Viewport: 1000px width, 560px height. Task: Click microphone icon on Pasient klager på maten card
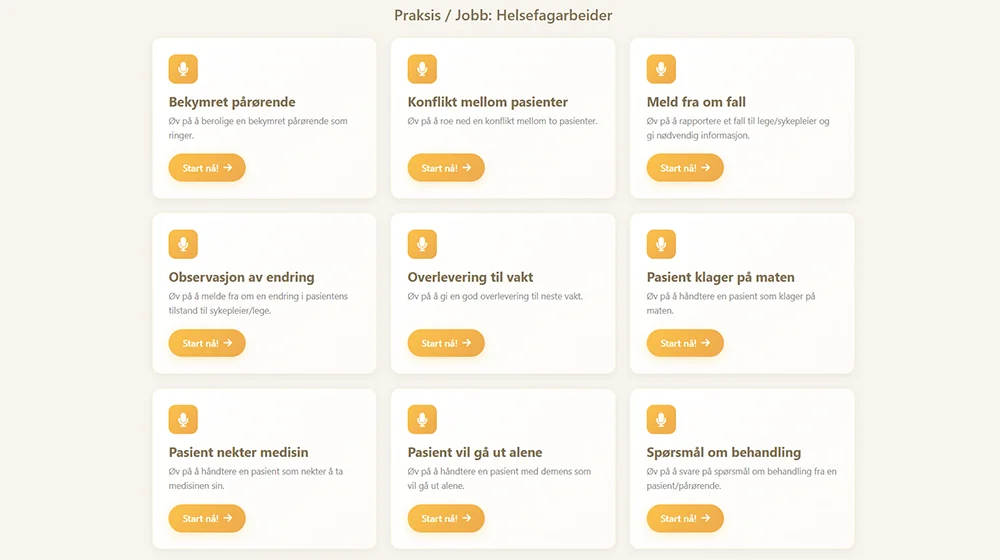[661, 244]
